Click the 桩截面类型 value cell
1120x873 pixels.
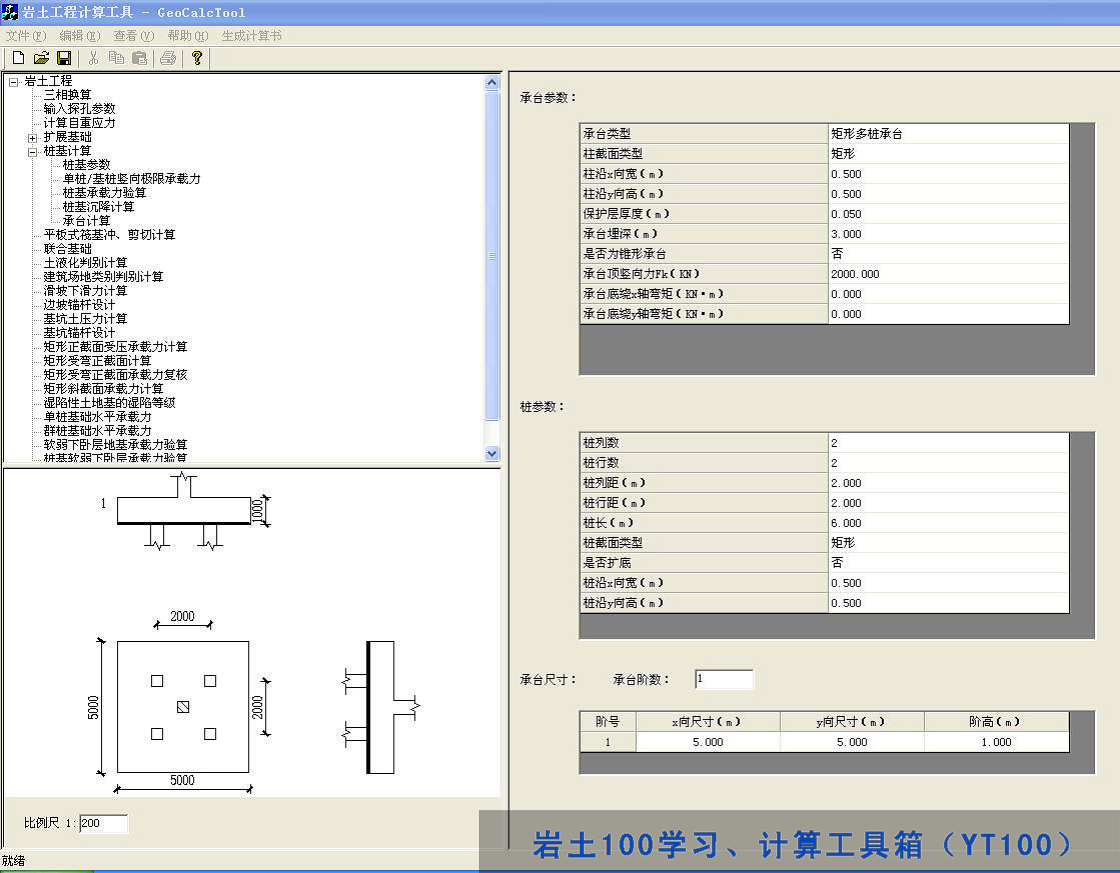[949, 543]
